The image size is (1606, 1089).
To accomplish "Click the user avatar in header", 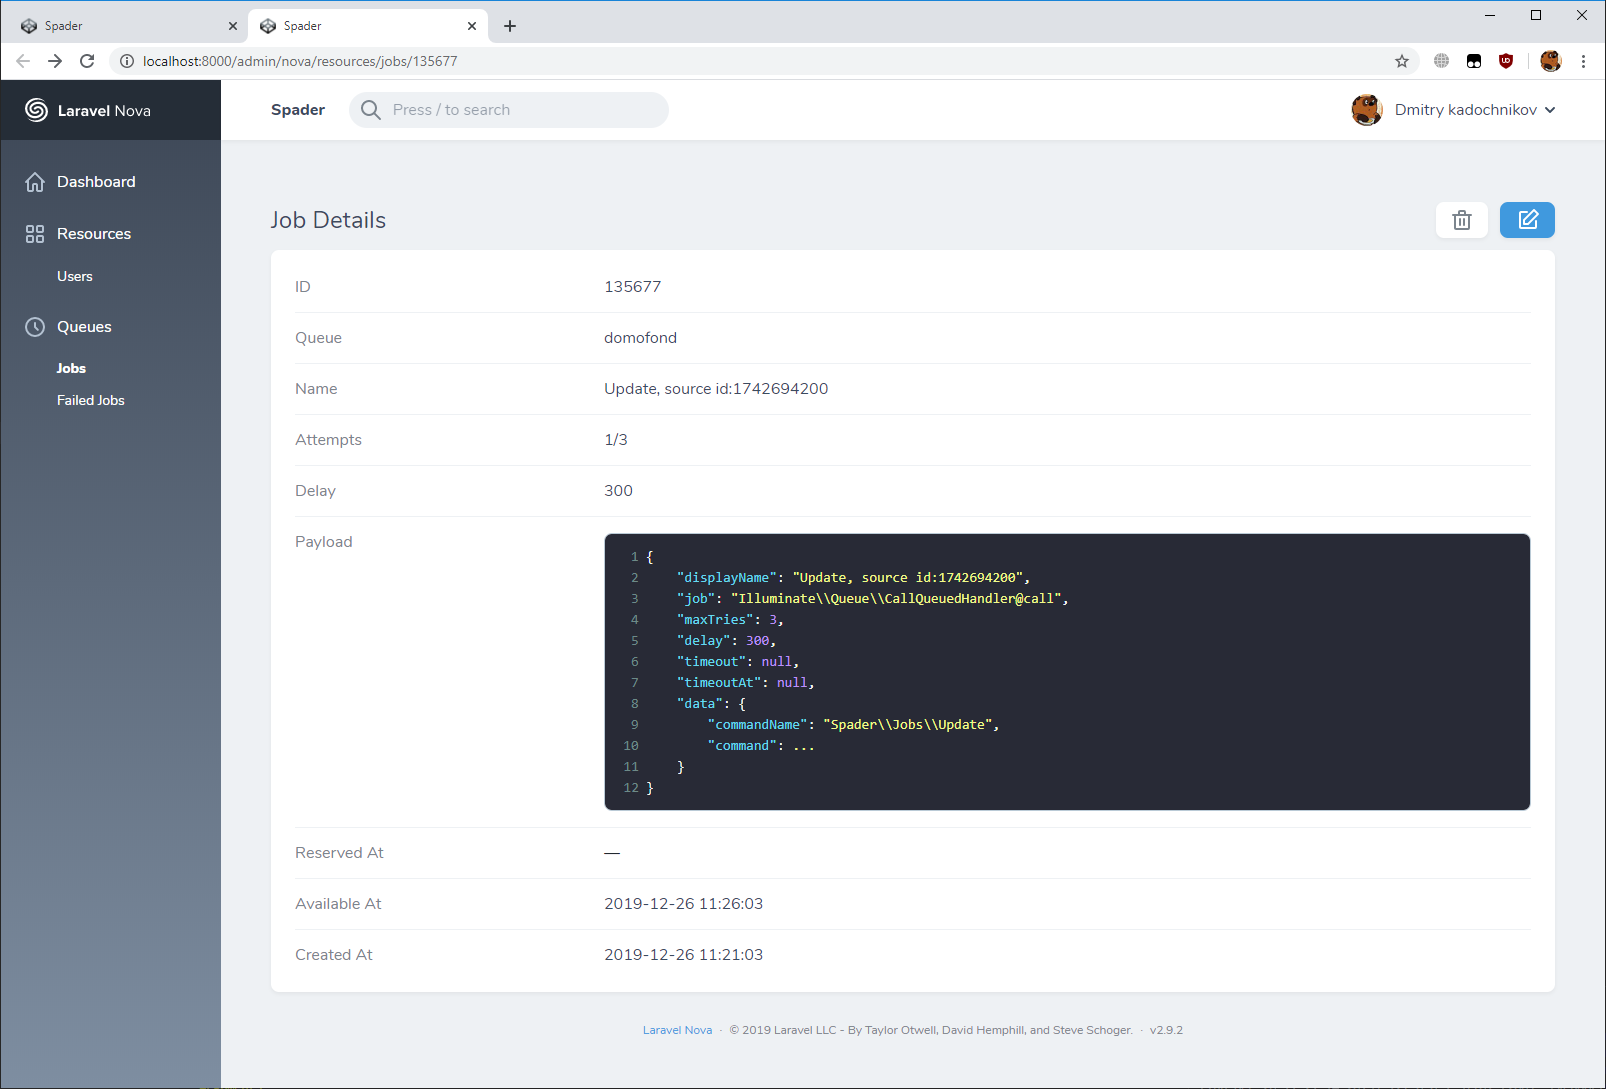I will click(1367, 110).
